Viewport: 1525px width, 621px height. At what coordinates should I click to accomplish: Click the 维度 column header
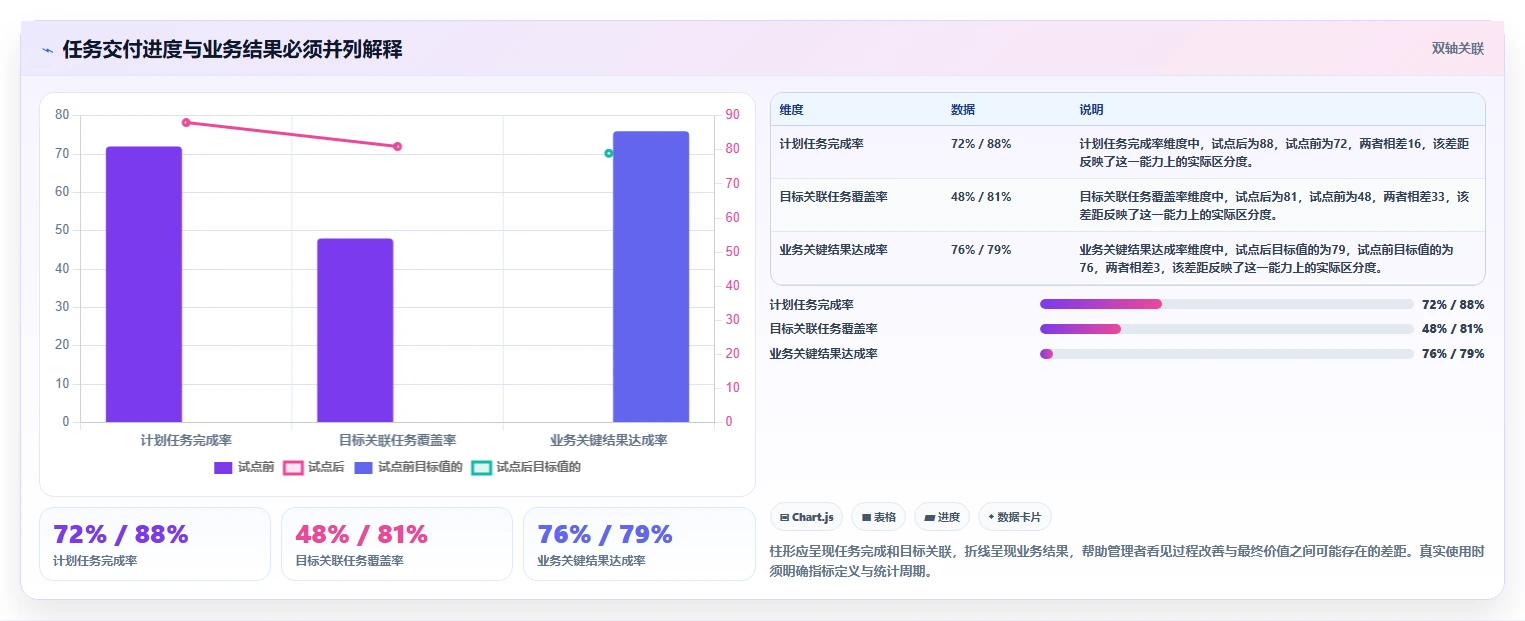[x=791, y=110]
